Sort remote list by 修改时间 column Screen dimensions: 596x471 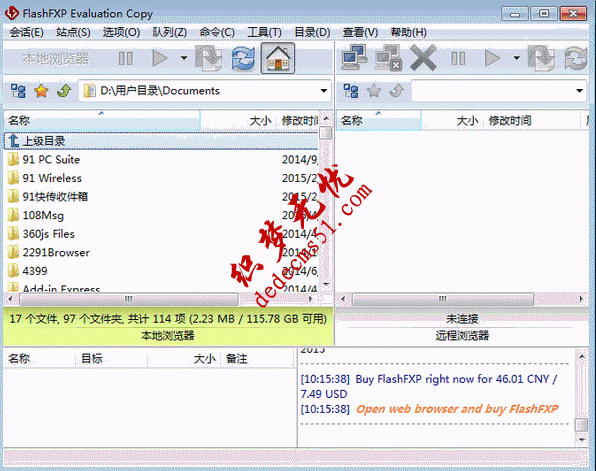(x=533, y=121)
